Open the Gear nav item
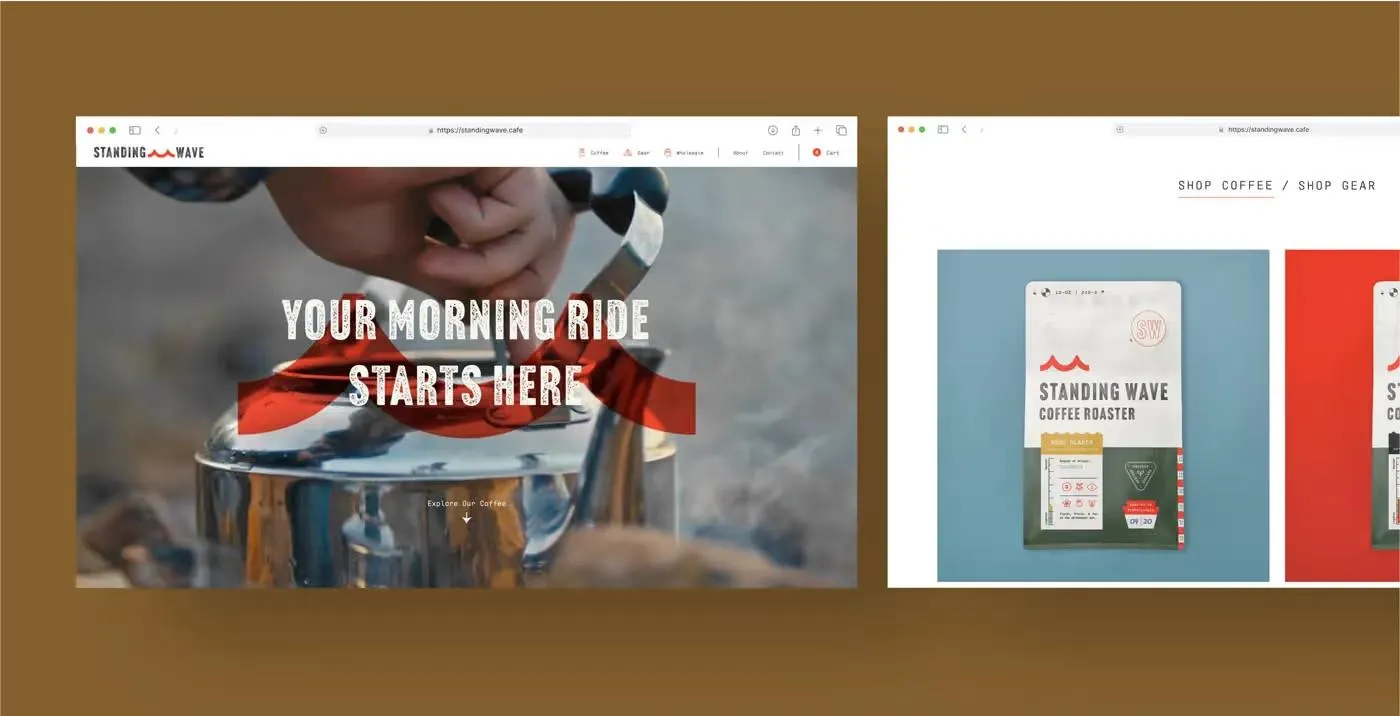1400x716 pixels. click(x=636, y=153)
